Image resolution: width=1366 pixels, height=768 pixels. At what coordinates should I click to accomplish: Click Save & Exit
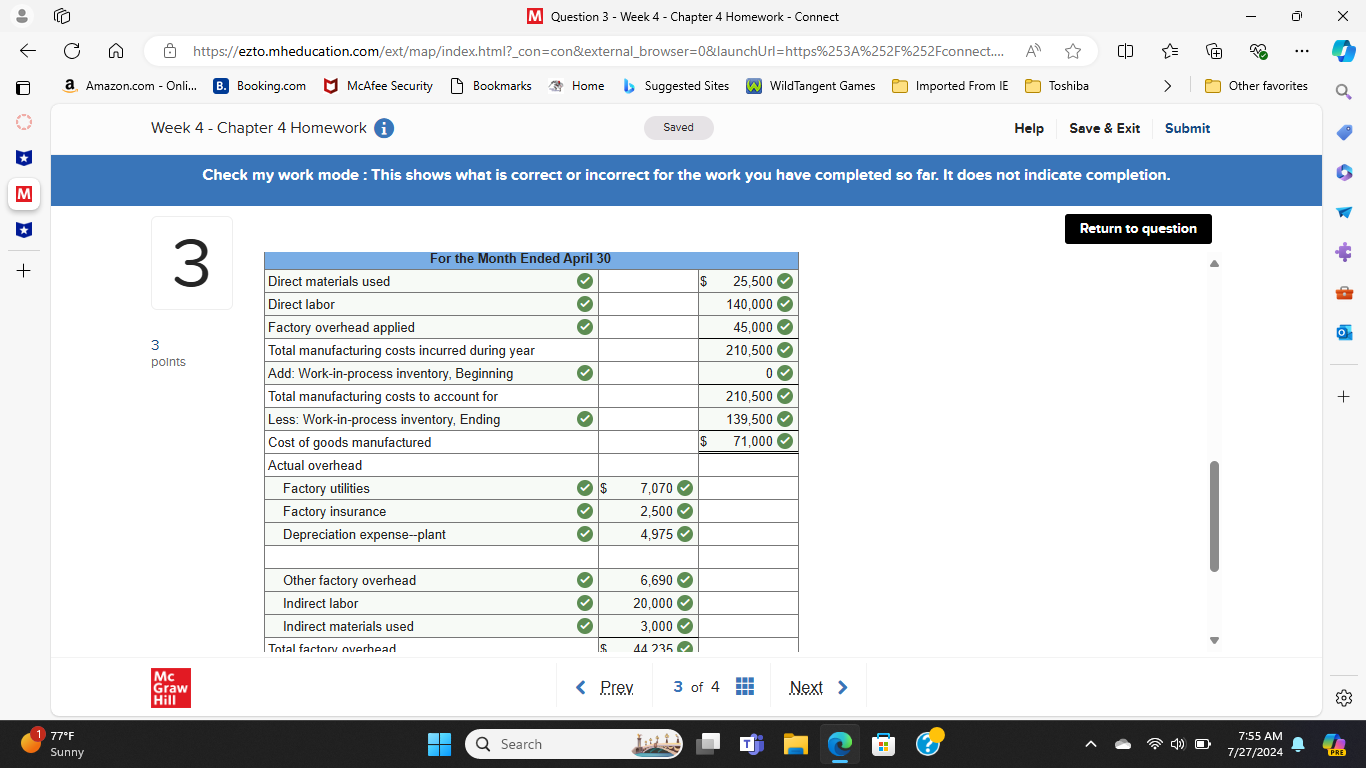point(1104,128)
